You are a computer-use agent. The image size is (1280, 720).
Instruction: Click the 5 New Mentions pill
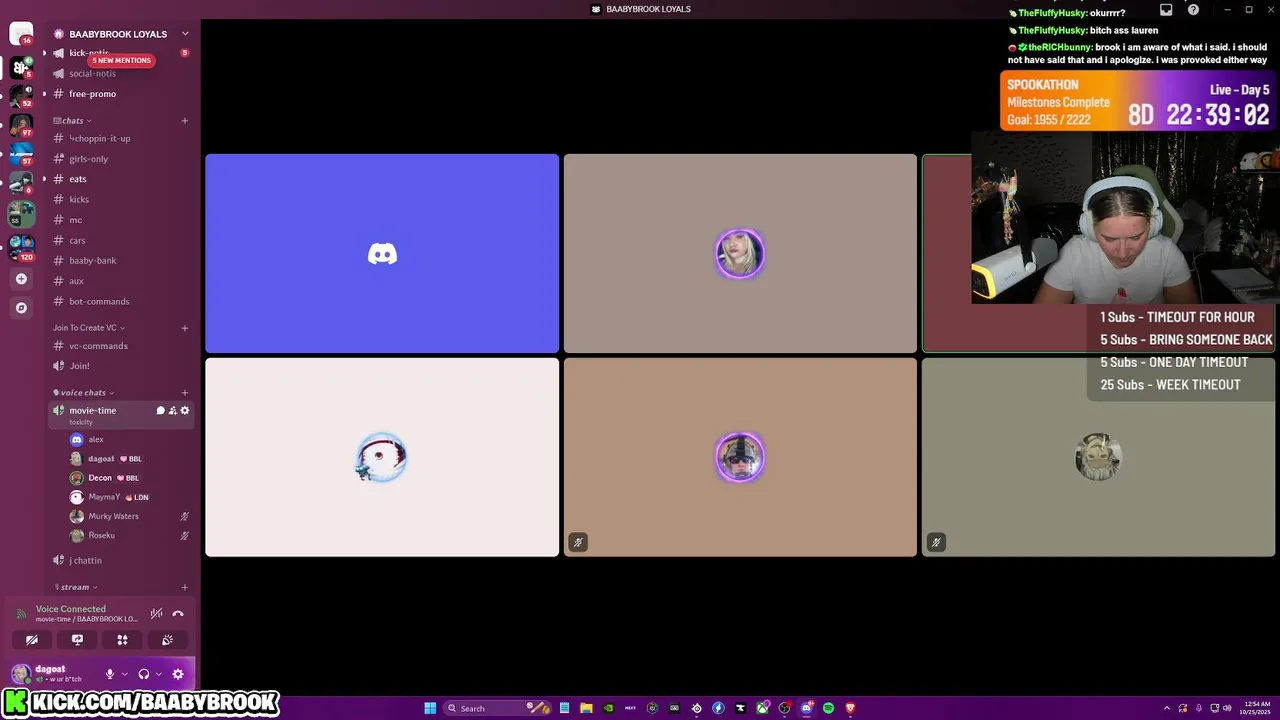(x=121, y=60)
